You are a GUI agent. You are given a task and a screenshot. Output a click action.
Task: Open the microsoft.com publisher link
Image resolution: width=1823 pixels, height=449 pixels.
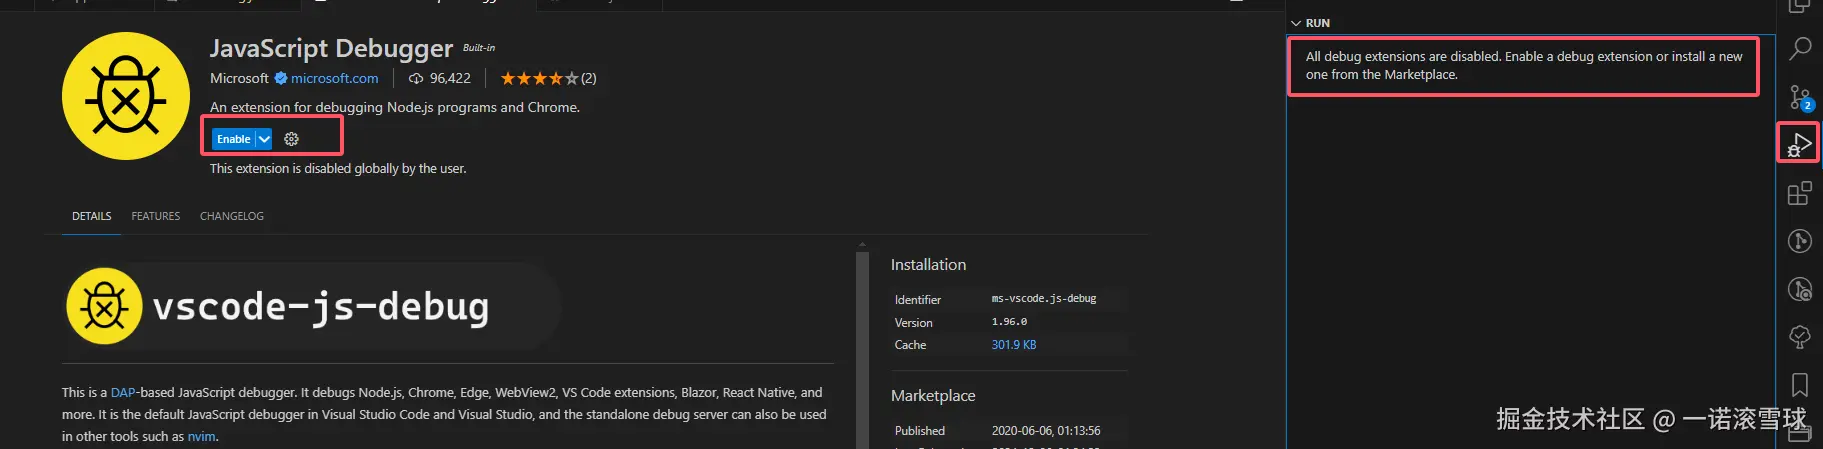pos(335,78)
